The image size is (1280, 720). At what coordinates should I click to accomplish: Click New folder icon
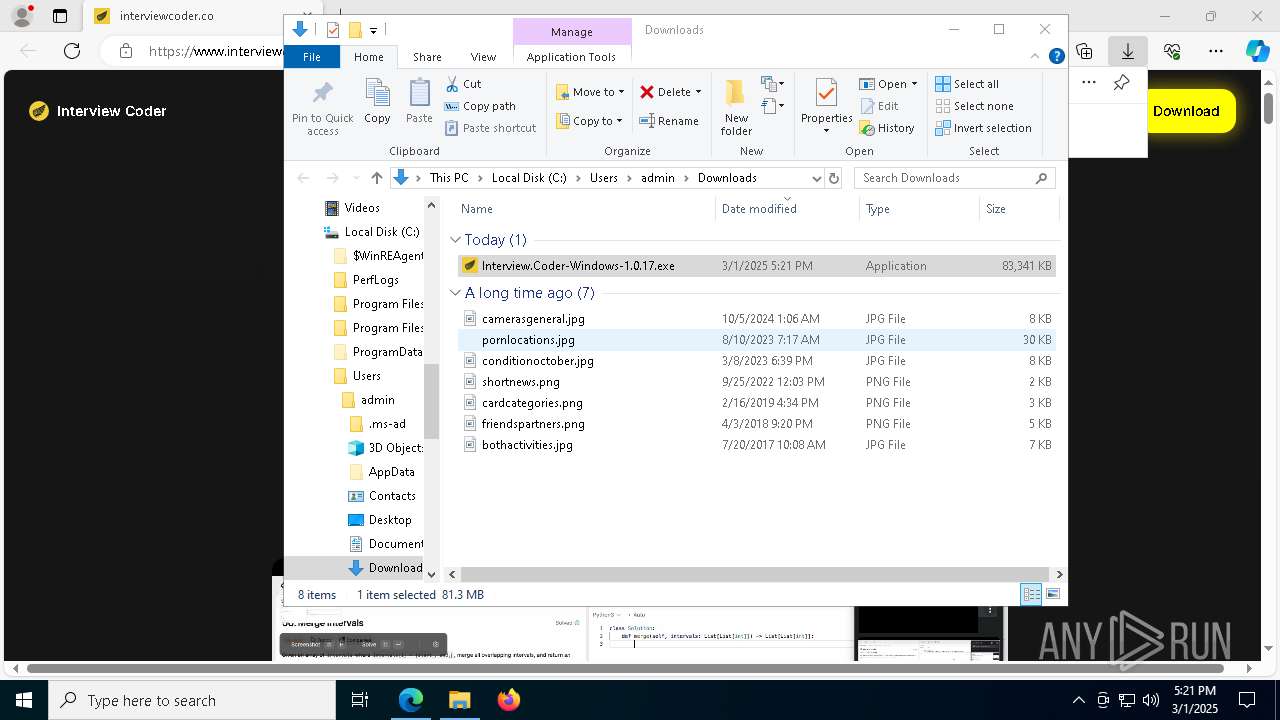736,93
